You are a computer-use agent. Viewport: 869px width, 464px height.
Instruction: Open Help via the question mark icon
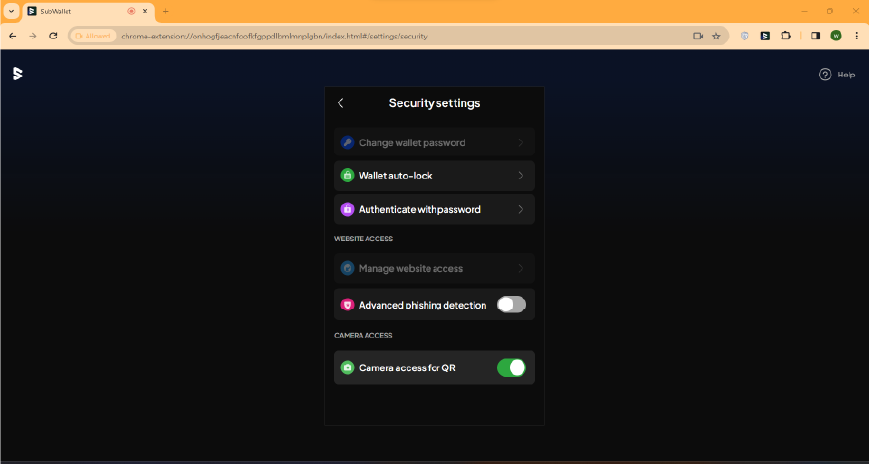pyautogui.click(x=825, y=74)
